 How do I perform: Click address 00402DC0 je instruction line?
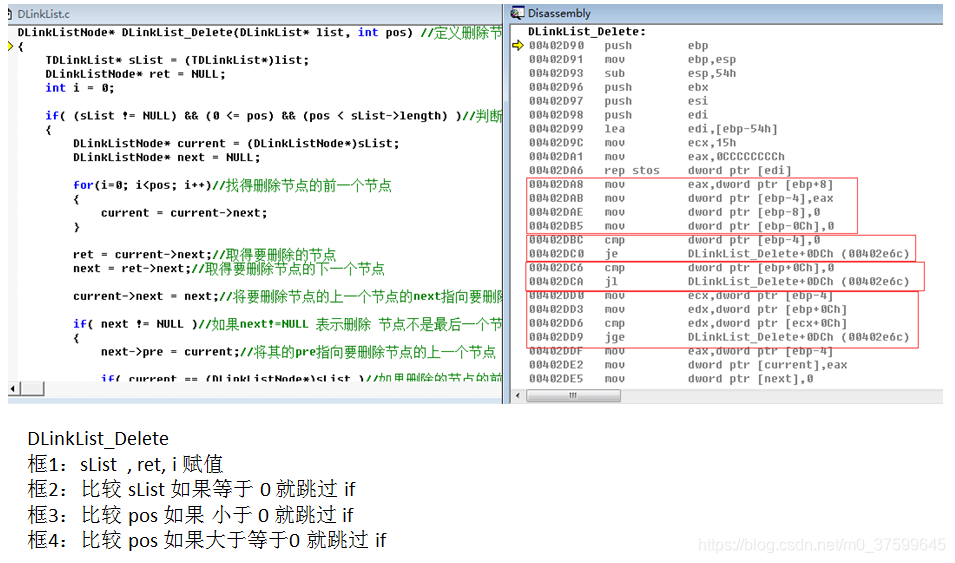tap(719, 254)
